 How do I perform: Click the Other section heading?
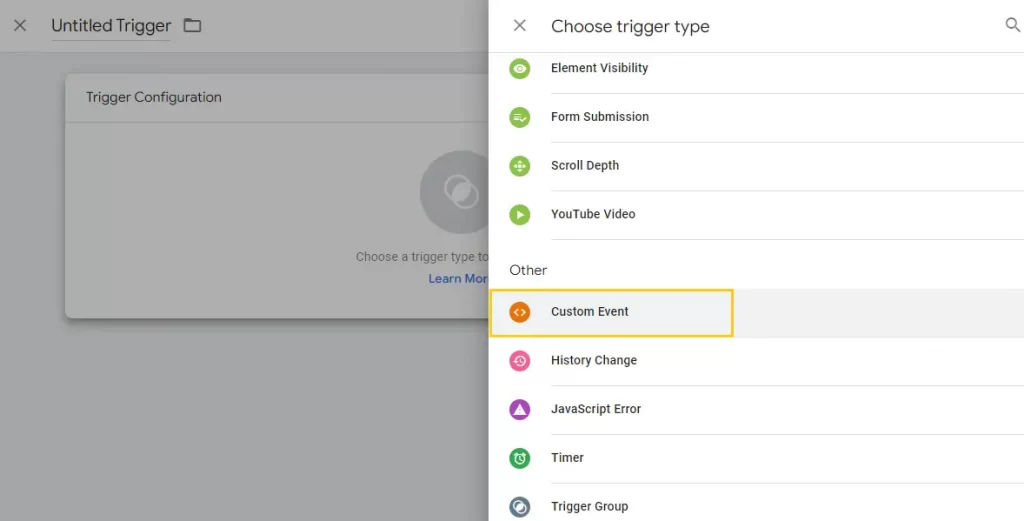click(x=528, y=270)
